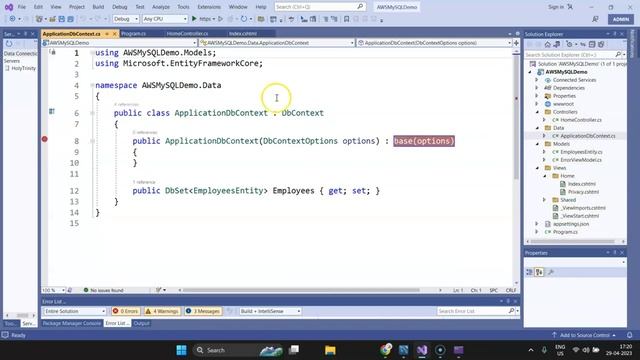
Task: Click the wrench icon in Properties panel
Action: pos(550,272)
